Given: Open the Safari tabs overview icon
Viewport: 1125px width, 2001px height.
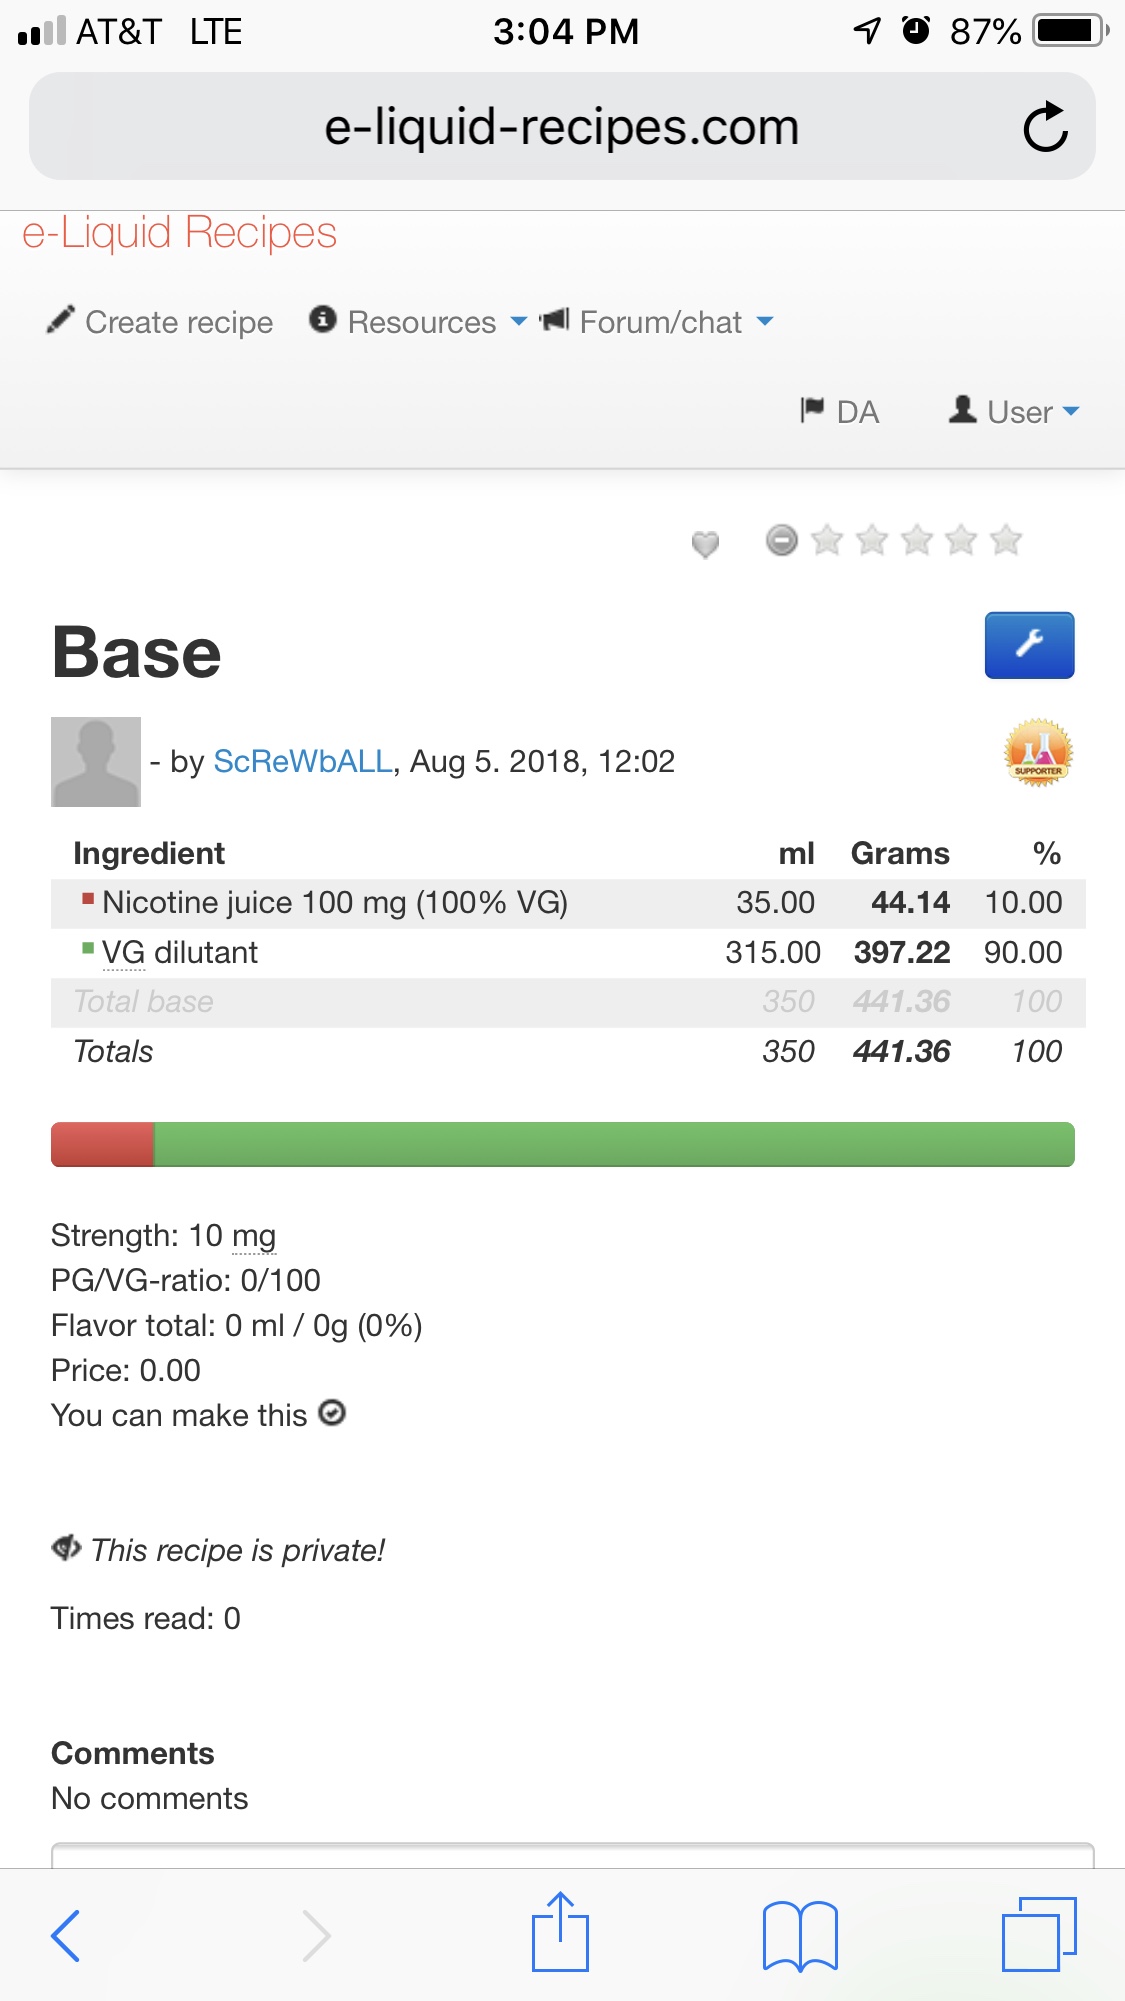Looking at the screenshot, I should click(x=1038, y=1934).
